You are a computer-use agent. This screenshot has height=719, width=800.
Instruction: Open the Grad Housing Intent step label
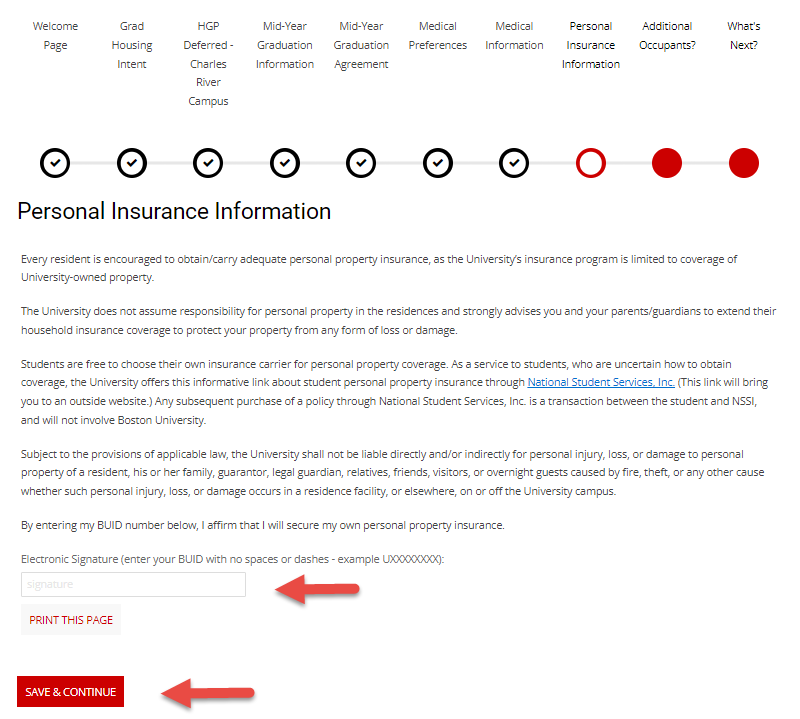point(132,45)
